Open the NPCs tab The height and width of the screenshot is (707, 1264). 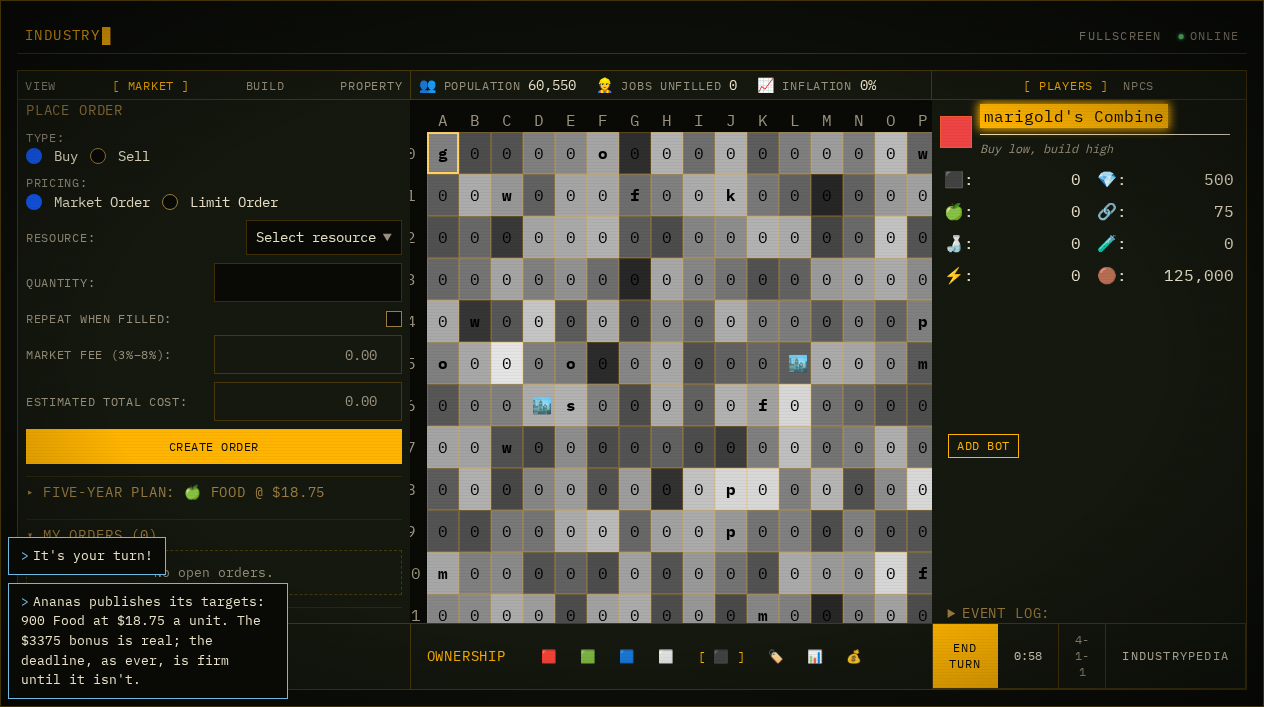pyautogui.click(x=1138, y=86)
